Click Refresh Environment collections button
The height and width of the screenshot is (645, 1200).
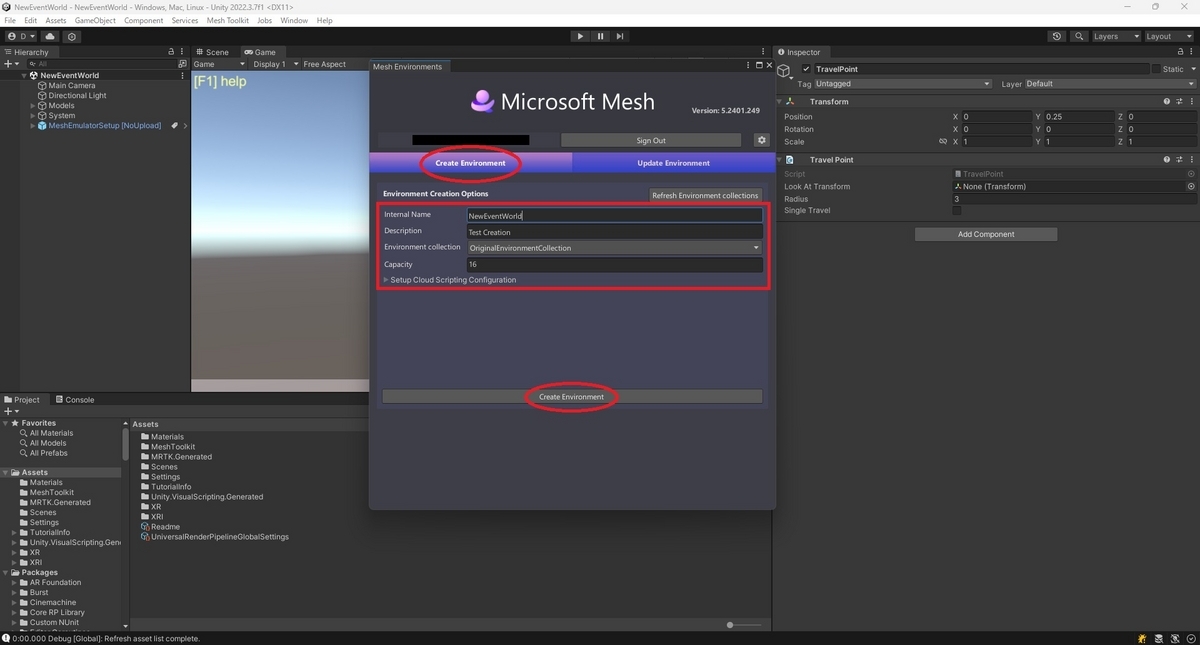706,195
